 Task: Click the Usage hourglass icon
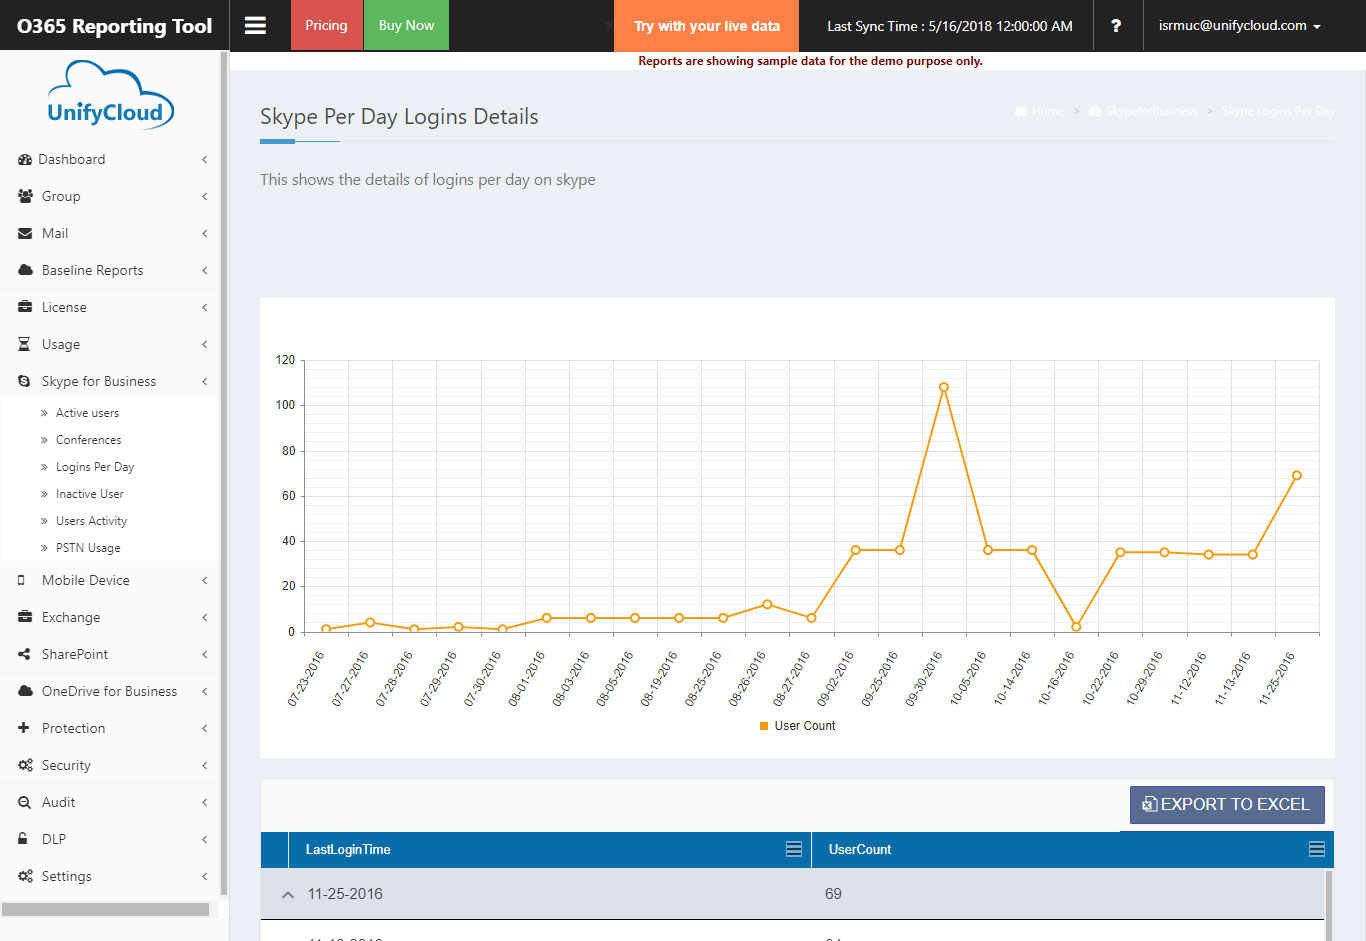pyautogui.click(x=24, y=344)
